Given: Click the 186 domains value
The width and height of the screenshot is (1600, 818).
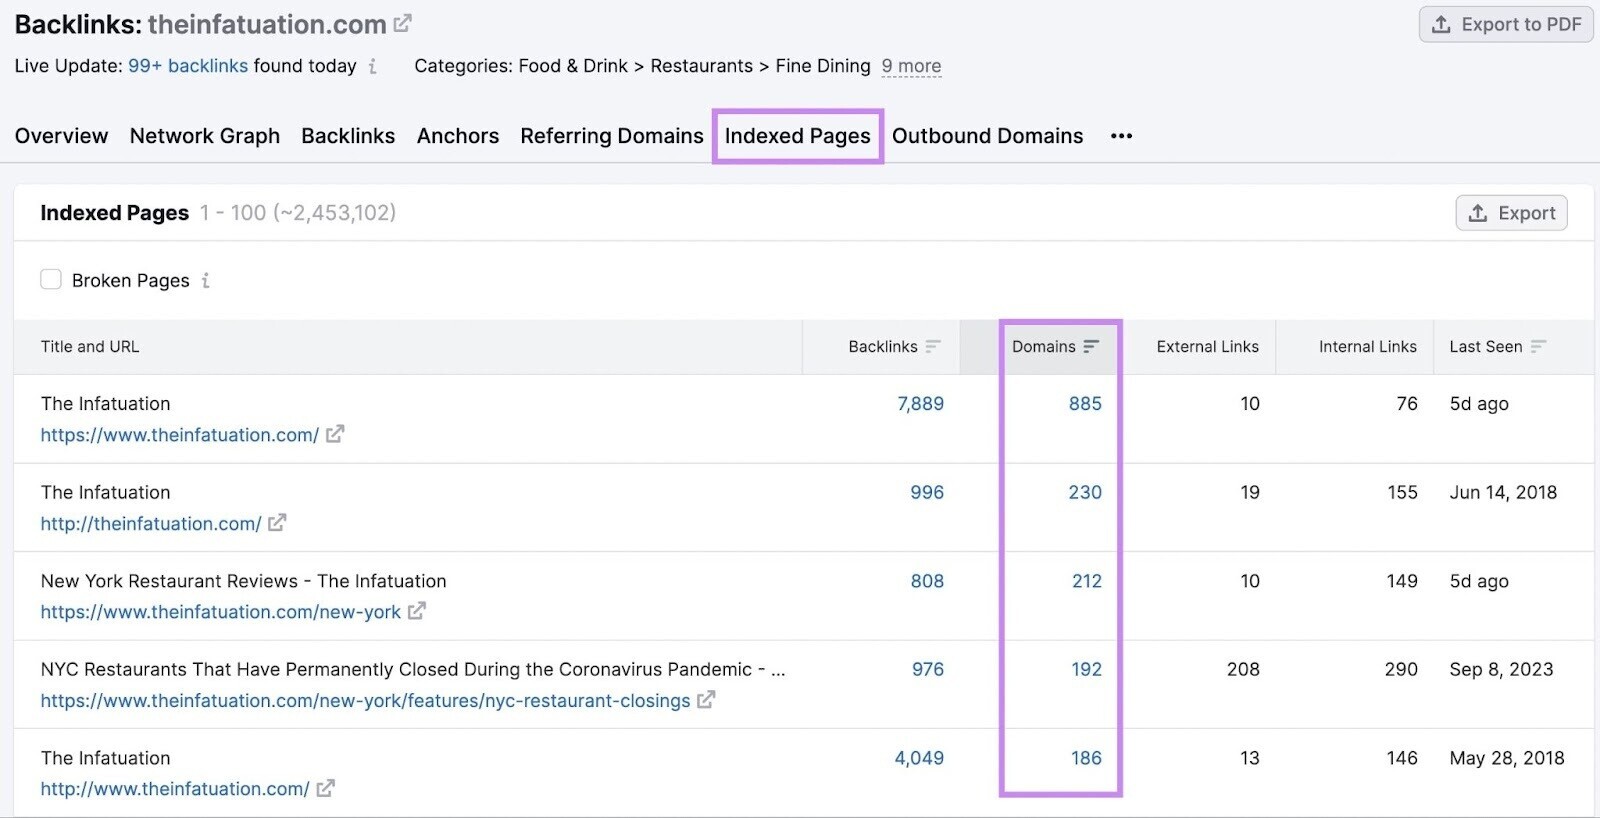Looking at the screenshot, I should click(x=1086, y=758).
